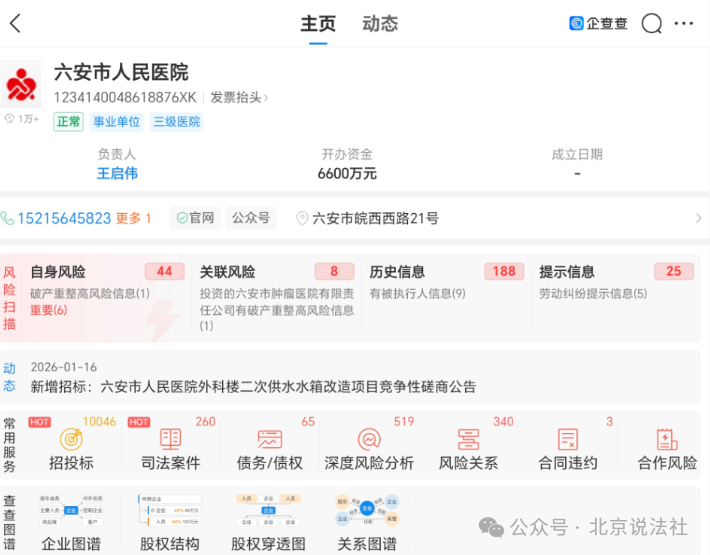The width and height of the screenshot is (710, 555).
Task: Expand 发票抬头 details
Action: [239, 98]
